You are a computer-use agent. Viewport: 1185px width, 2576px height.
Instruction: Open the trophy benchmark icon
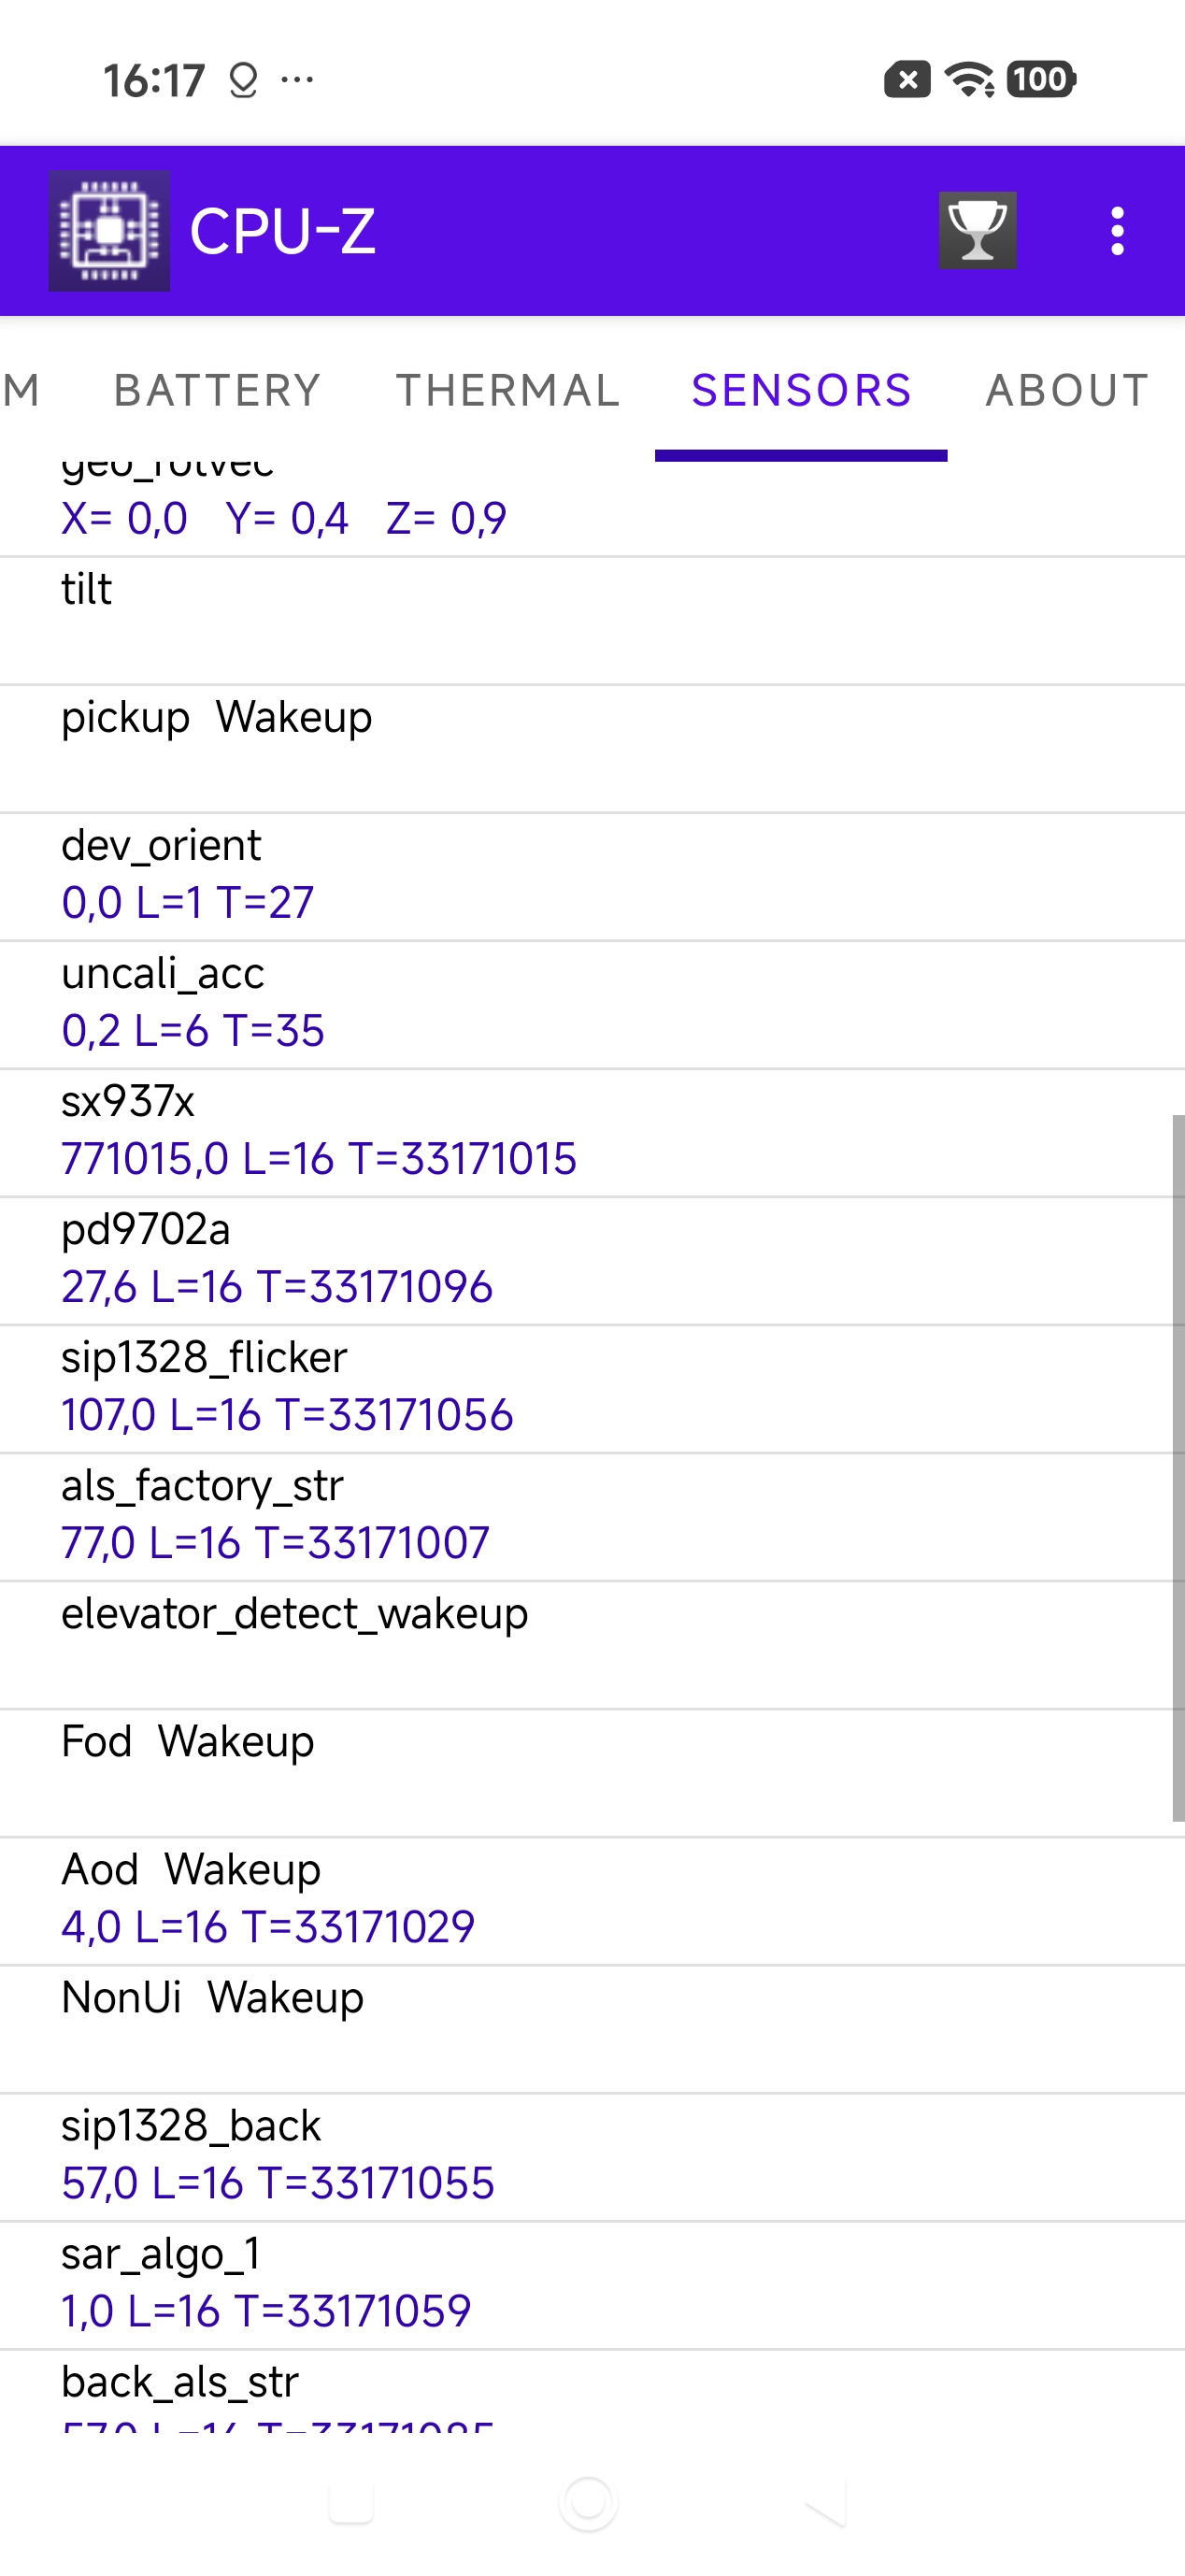point(977,231)
